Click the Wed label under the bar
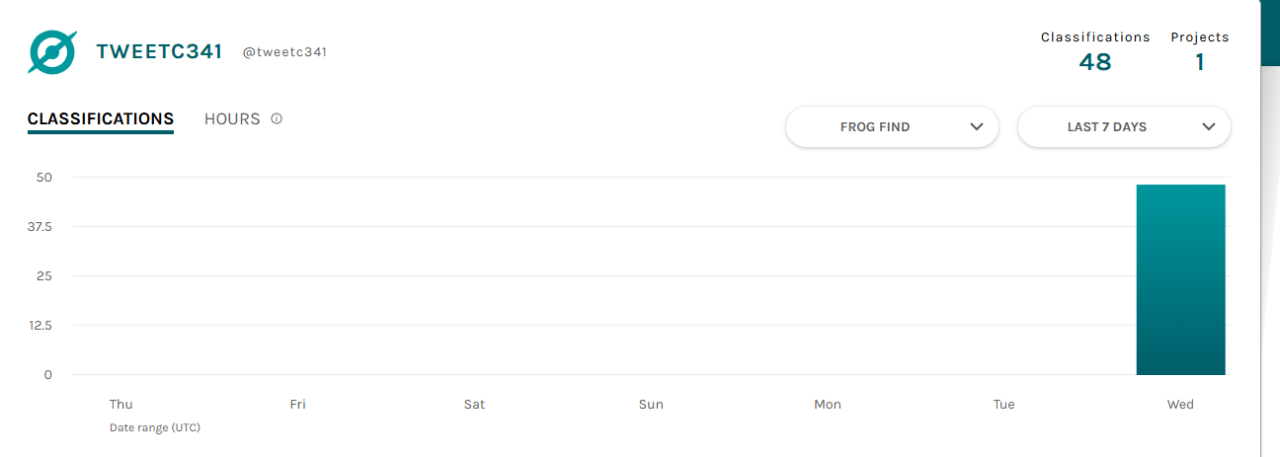The width and height of the screenshot is (1280, 457). pos(1180,404)
